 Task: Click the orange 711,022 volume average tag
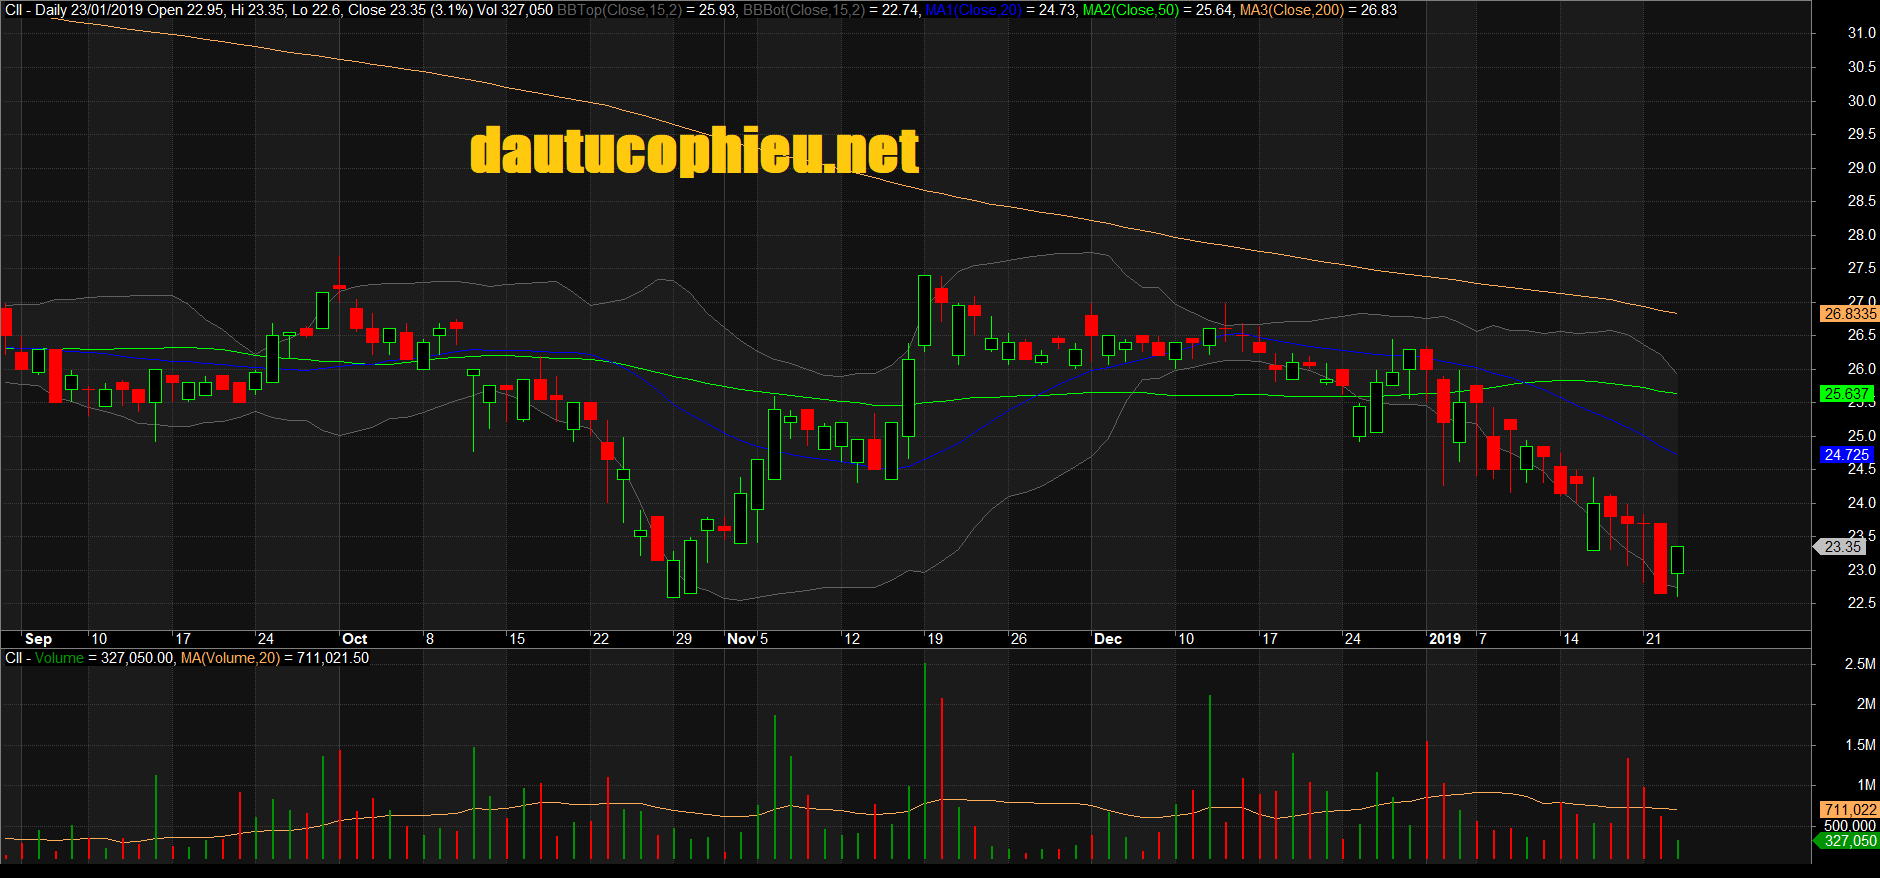tap(1849, 810)
